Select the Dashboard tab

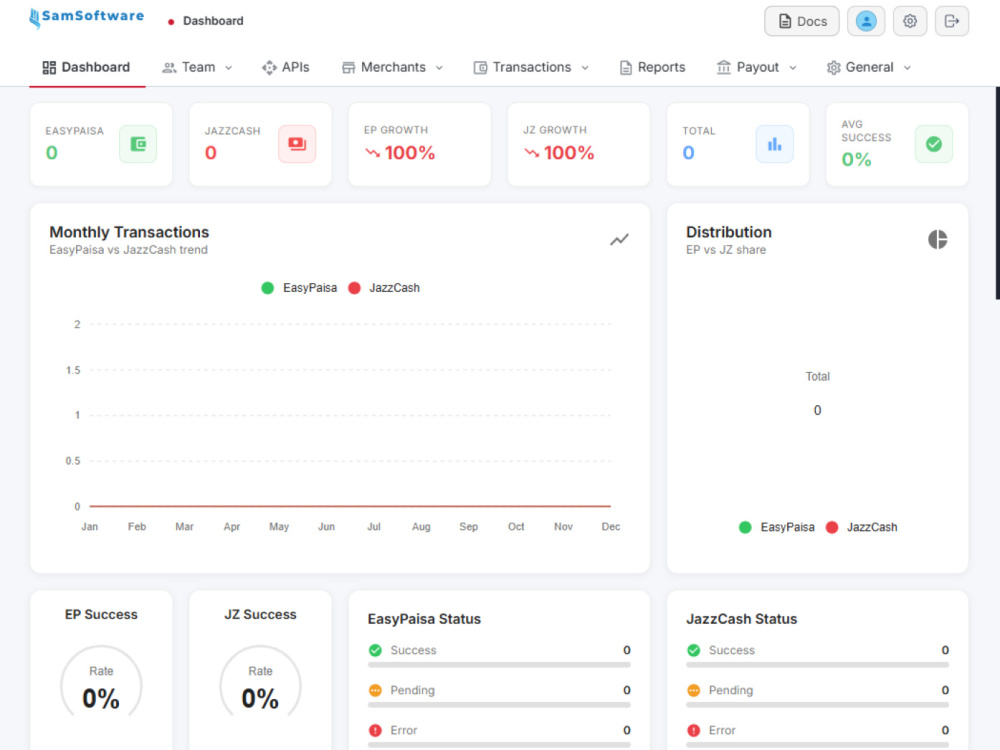pyautogui.click(x=87, y=67)
